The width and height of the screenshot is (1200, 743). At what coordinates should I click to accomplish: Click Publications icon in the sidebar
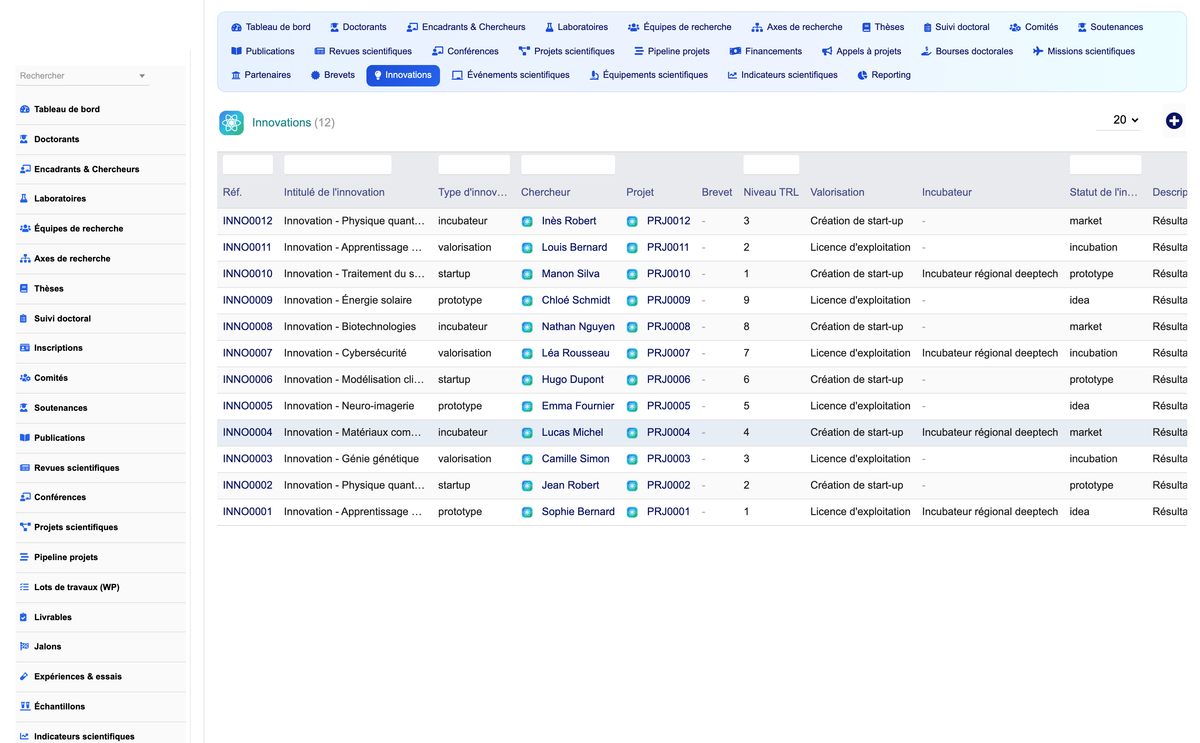pos(25,438)
